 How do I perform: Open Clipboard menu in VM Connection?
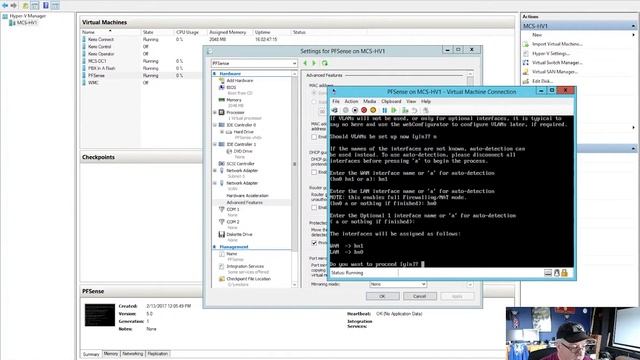391,101
